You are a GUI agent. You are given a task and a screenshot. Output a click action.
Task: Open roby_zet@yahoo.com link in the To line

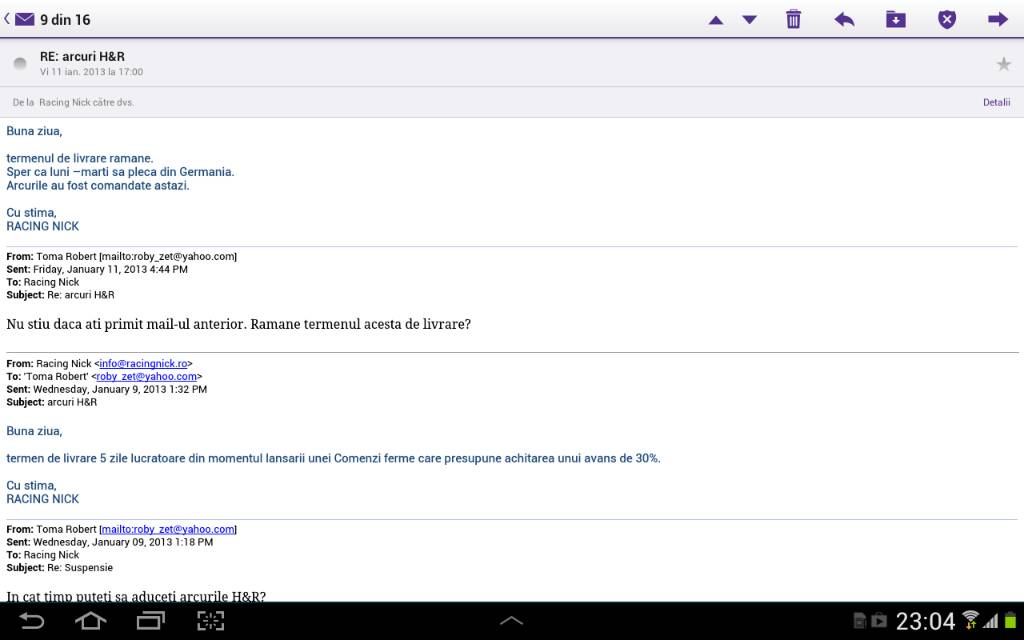147,377
